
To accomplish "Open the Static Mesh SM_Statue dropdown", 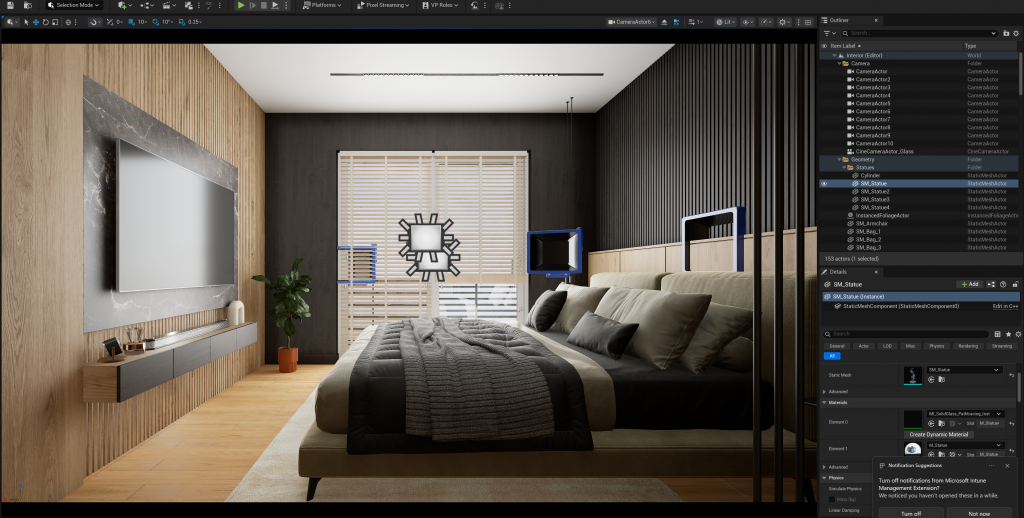I will pyautogui.click(x=964, y=370).
